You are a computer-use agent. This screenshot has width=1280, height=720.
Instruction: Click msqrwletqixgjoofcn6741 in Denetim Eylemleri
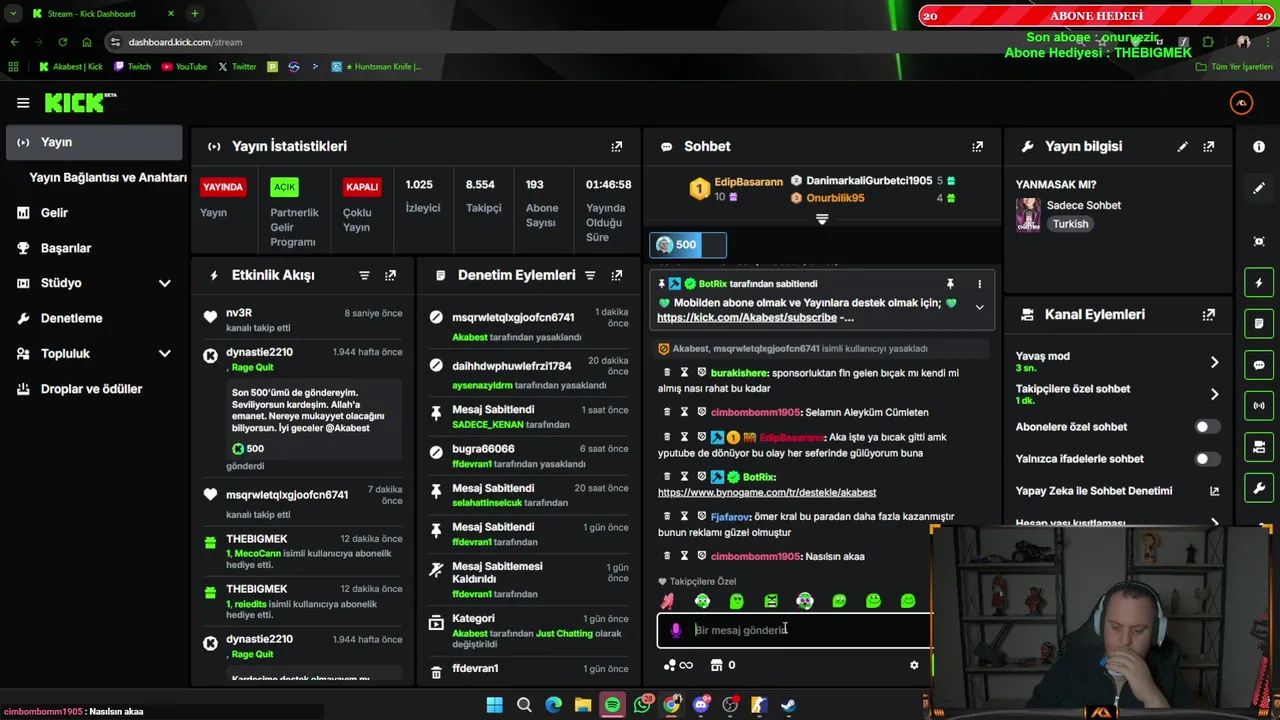tap(513, 318)
